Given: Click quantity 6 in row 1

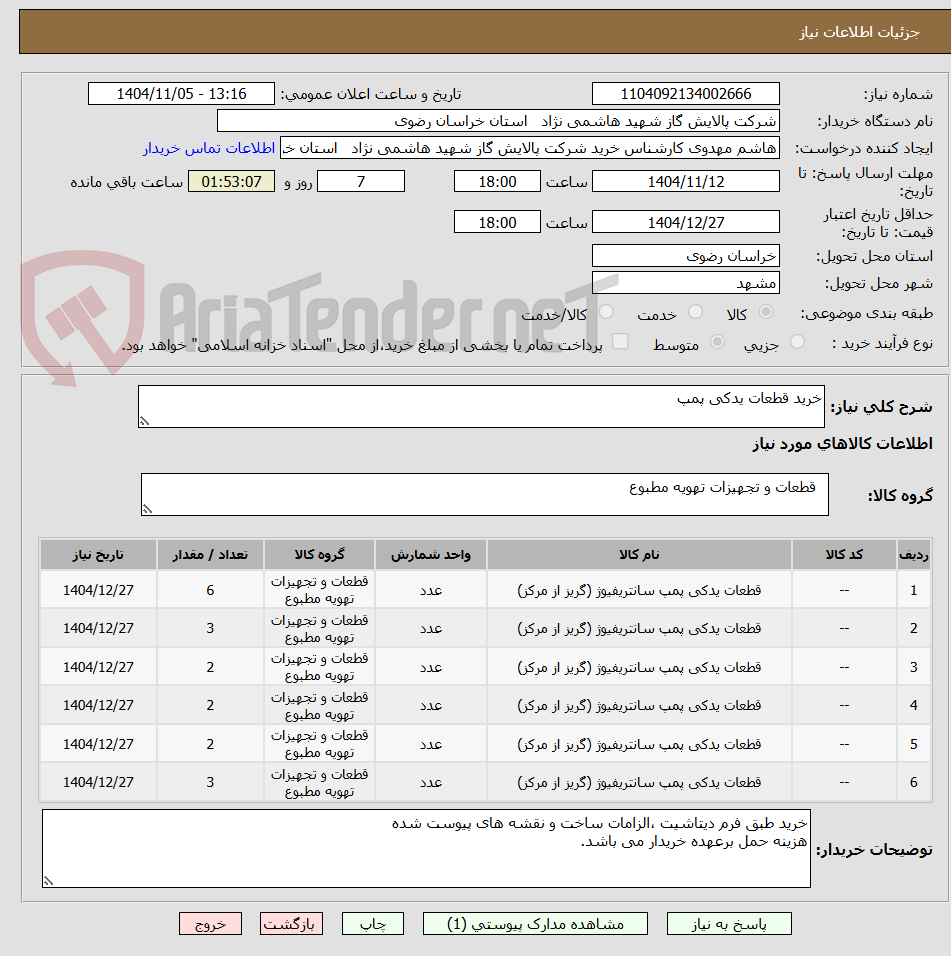Looking at the screenshot, I should coord(210,590).
